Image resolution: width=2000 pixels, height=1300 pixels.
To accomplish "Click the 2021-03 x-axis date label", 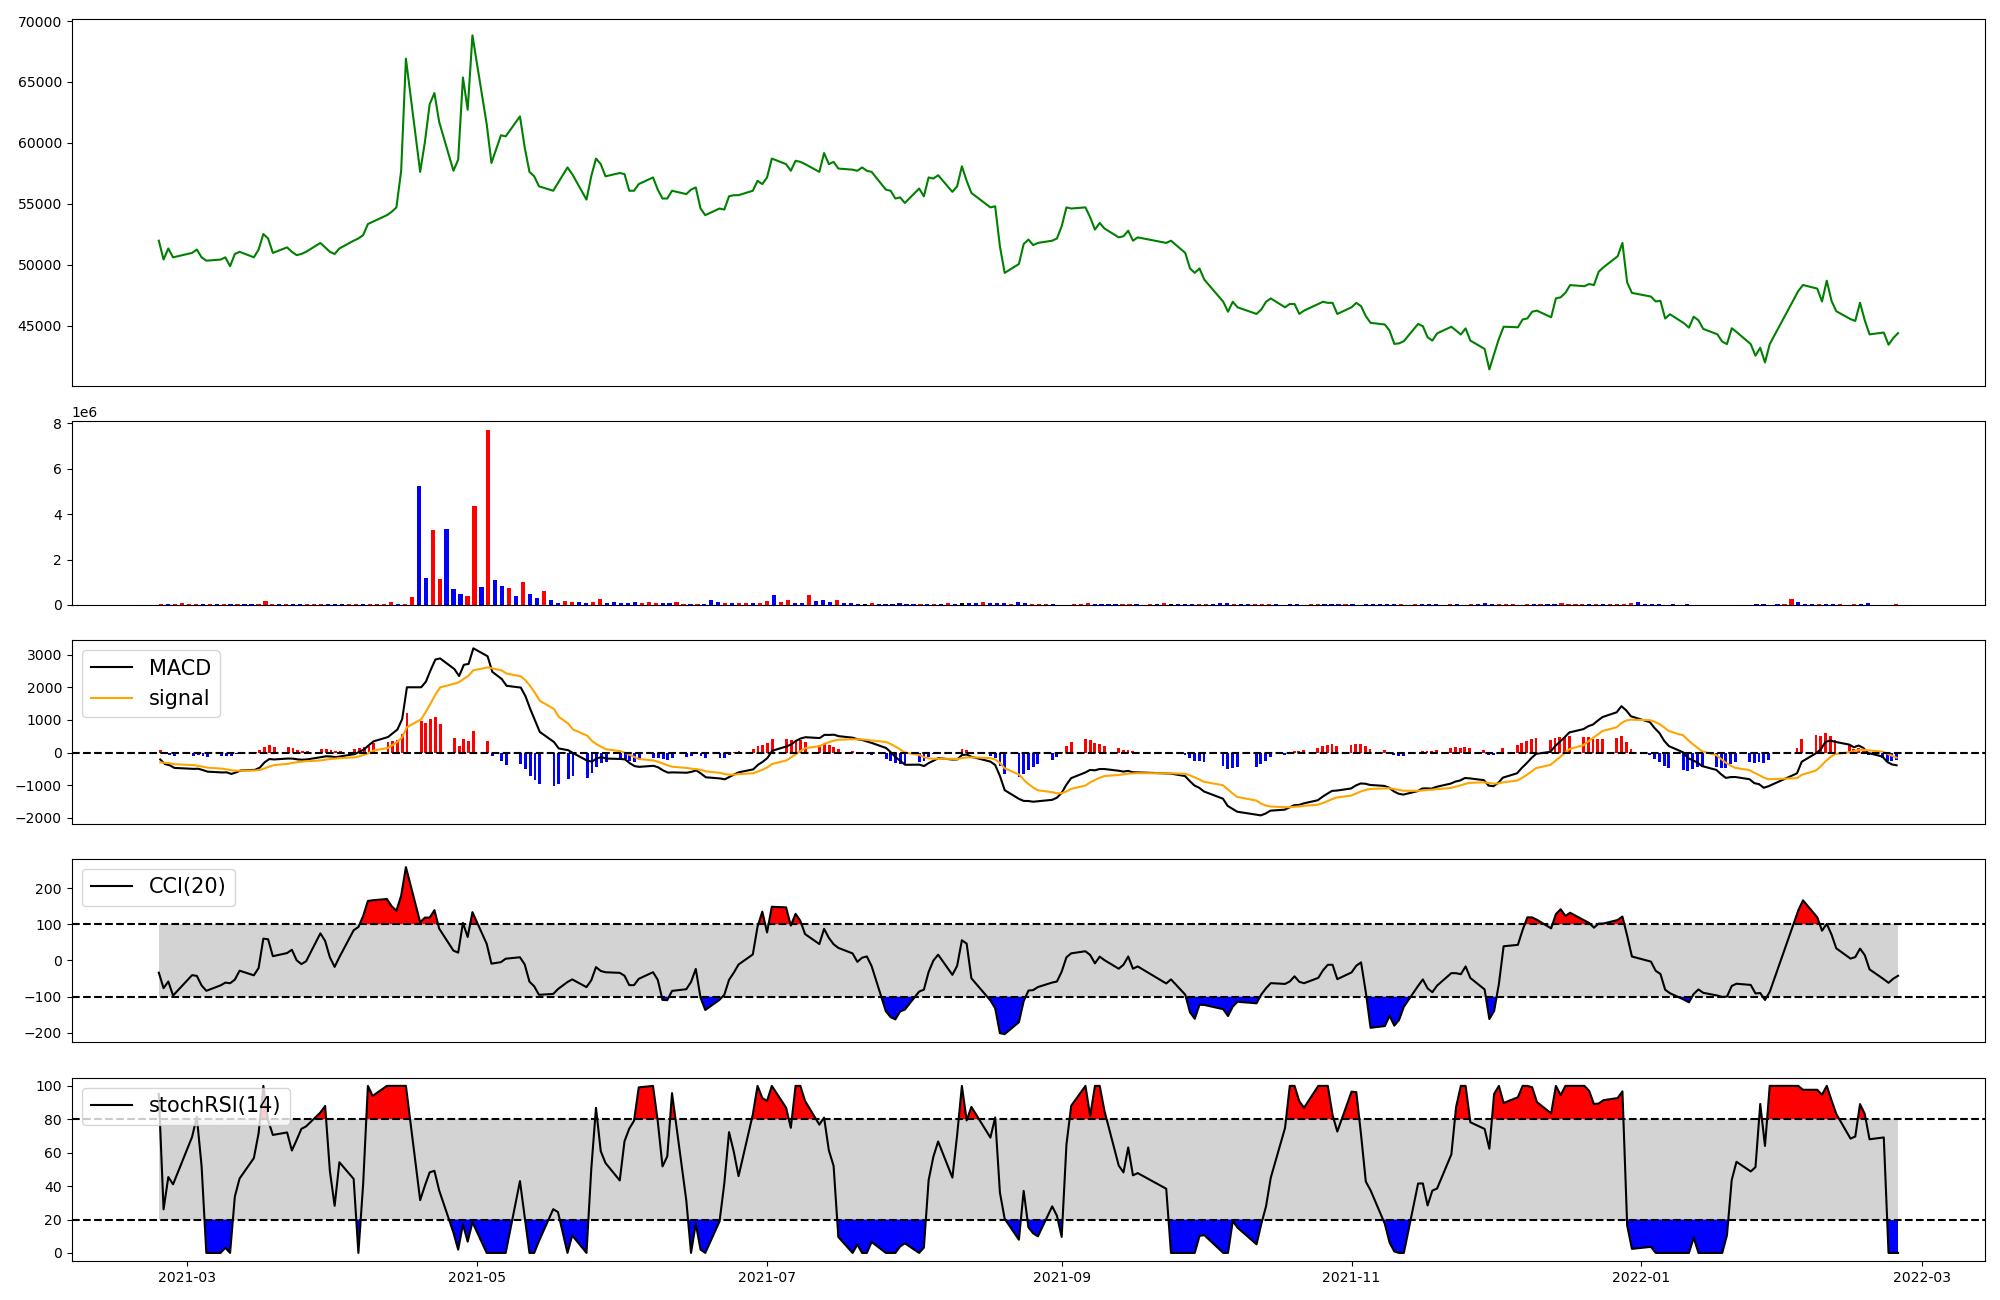I will [187, 1277].
